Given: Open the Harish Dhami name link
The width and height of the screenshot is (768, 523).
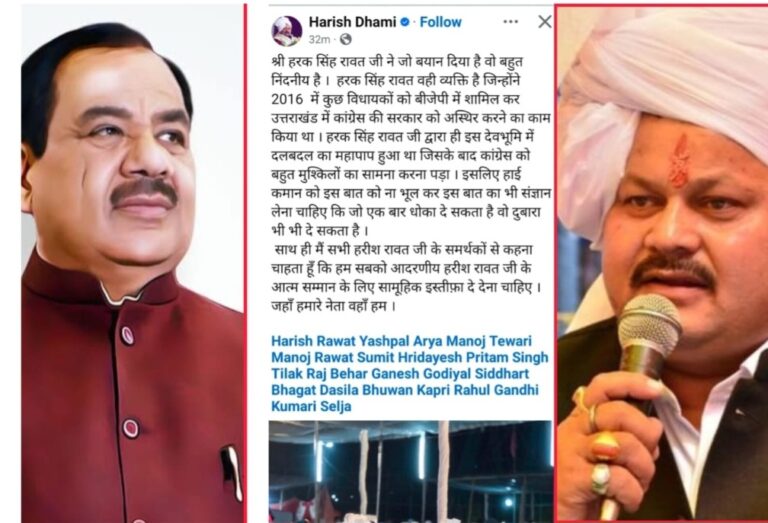Looking at the screenshot, I should pyautogui.click(x=352, y=22).
